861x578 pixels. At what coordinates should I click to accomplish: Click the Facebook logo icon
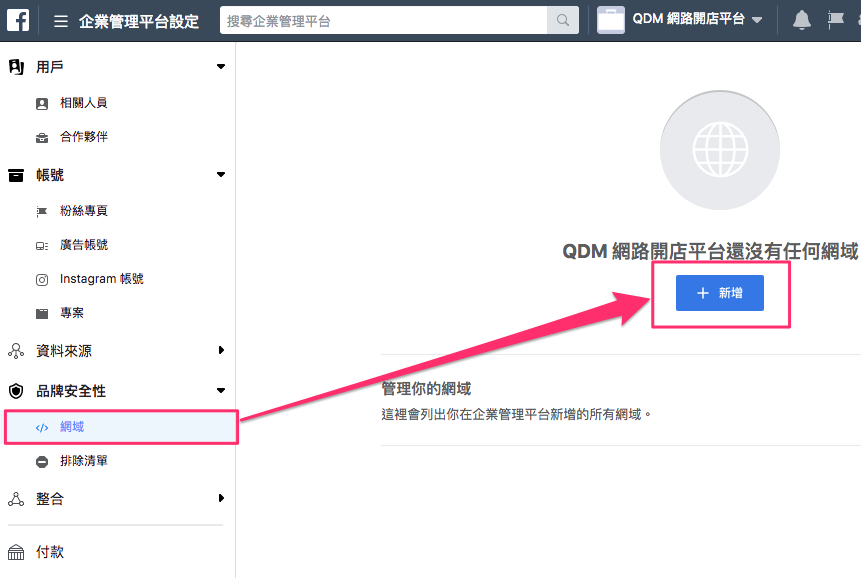coord(18,21)
